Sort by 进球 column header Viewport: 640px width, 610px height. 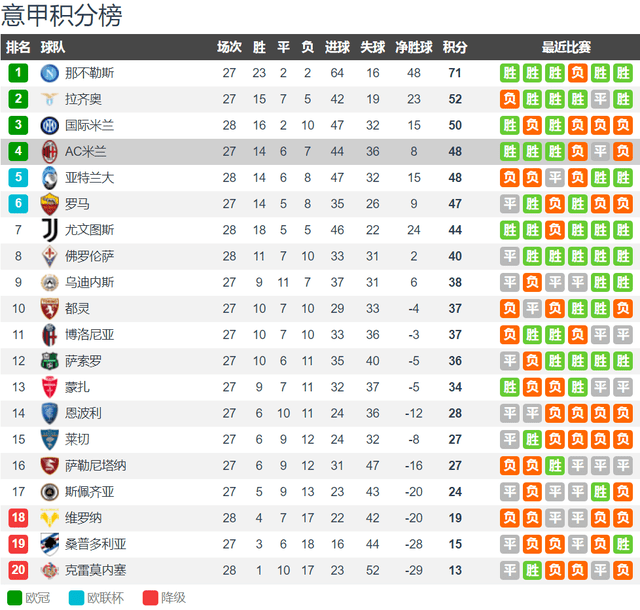pos(337,47)
